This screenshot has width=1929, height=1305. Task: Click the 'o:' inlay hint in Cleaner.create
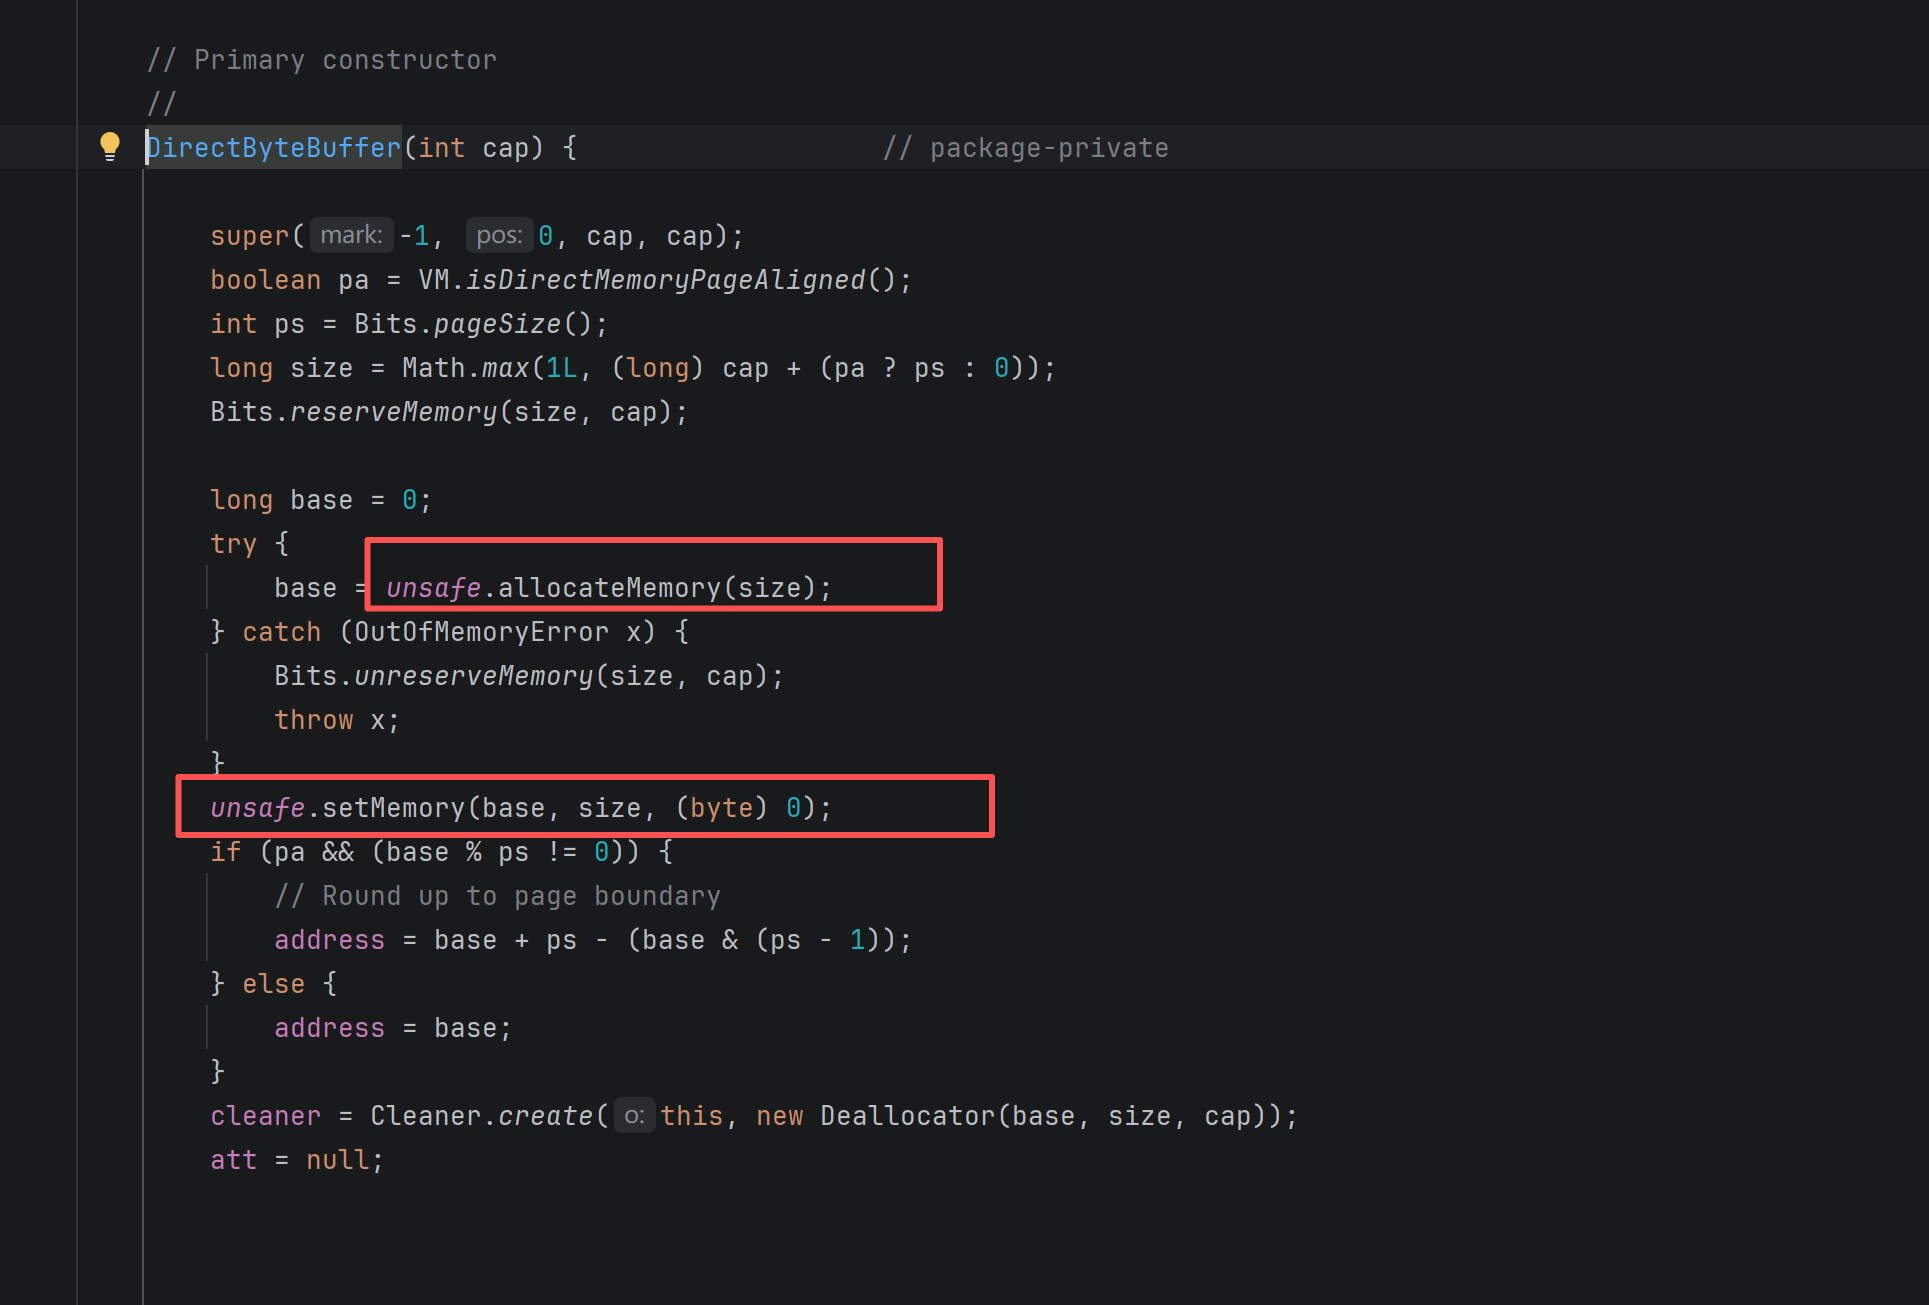(634, 1116)
